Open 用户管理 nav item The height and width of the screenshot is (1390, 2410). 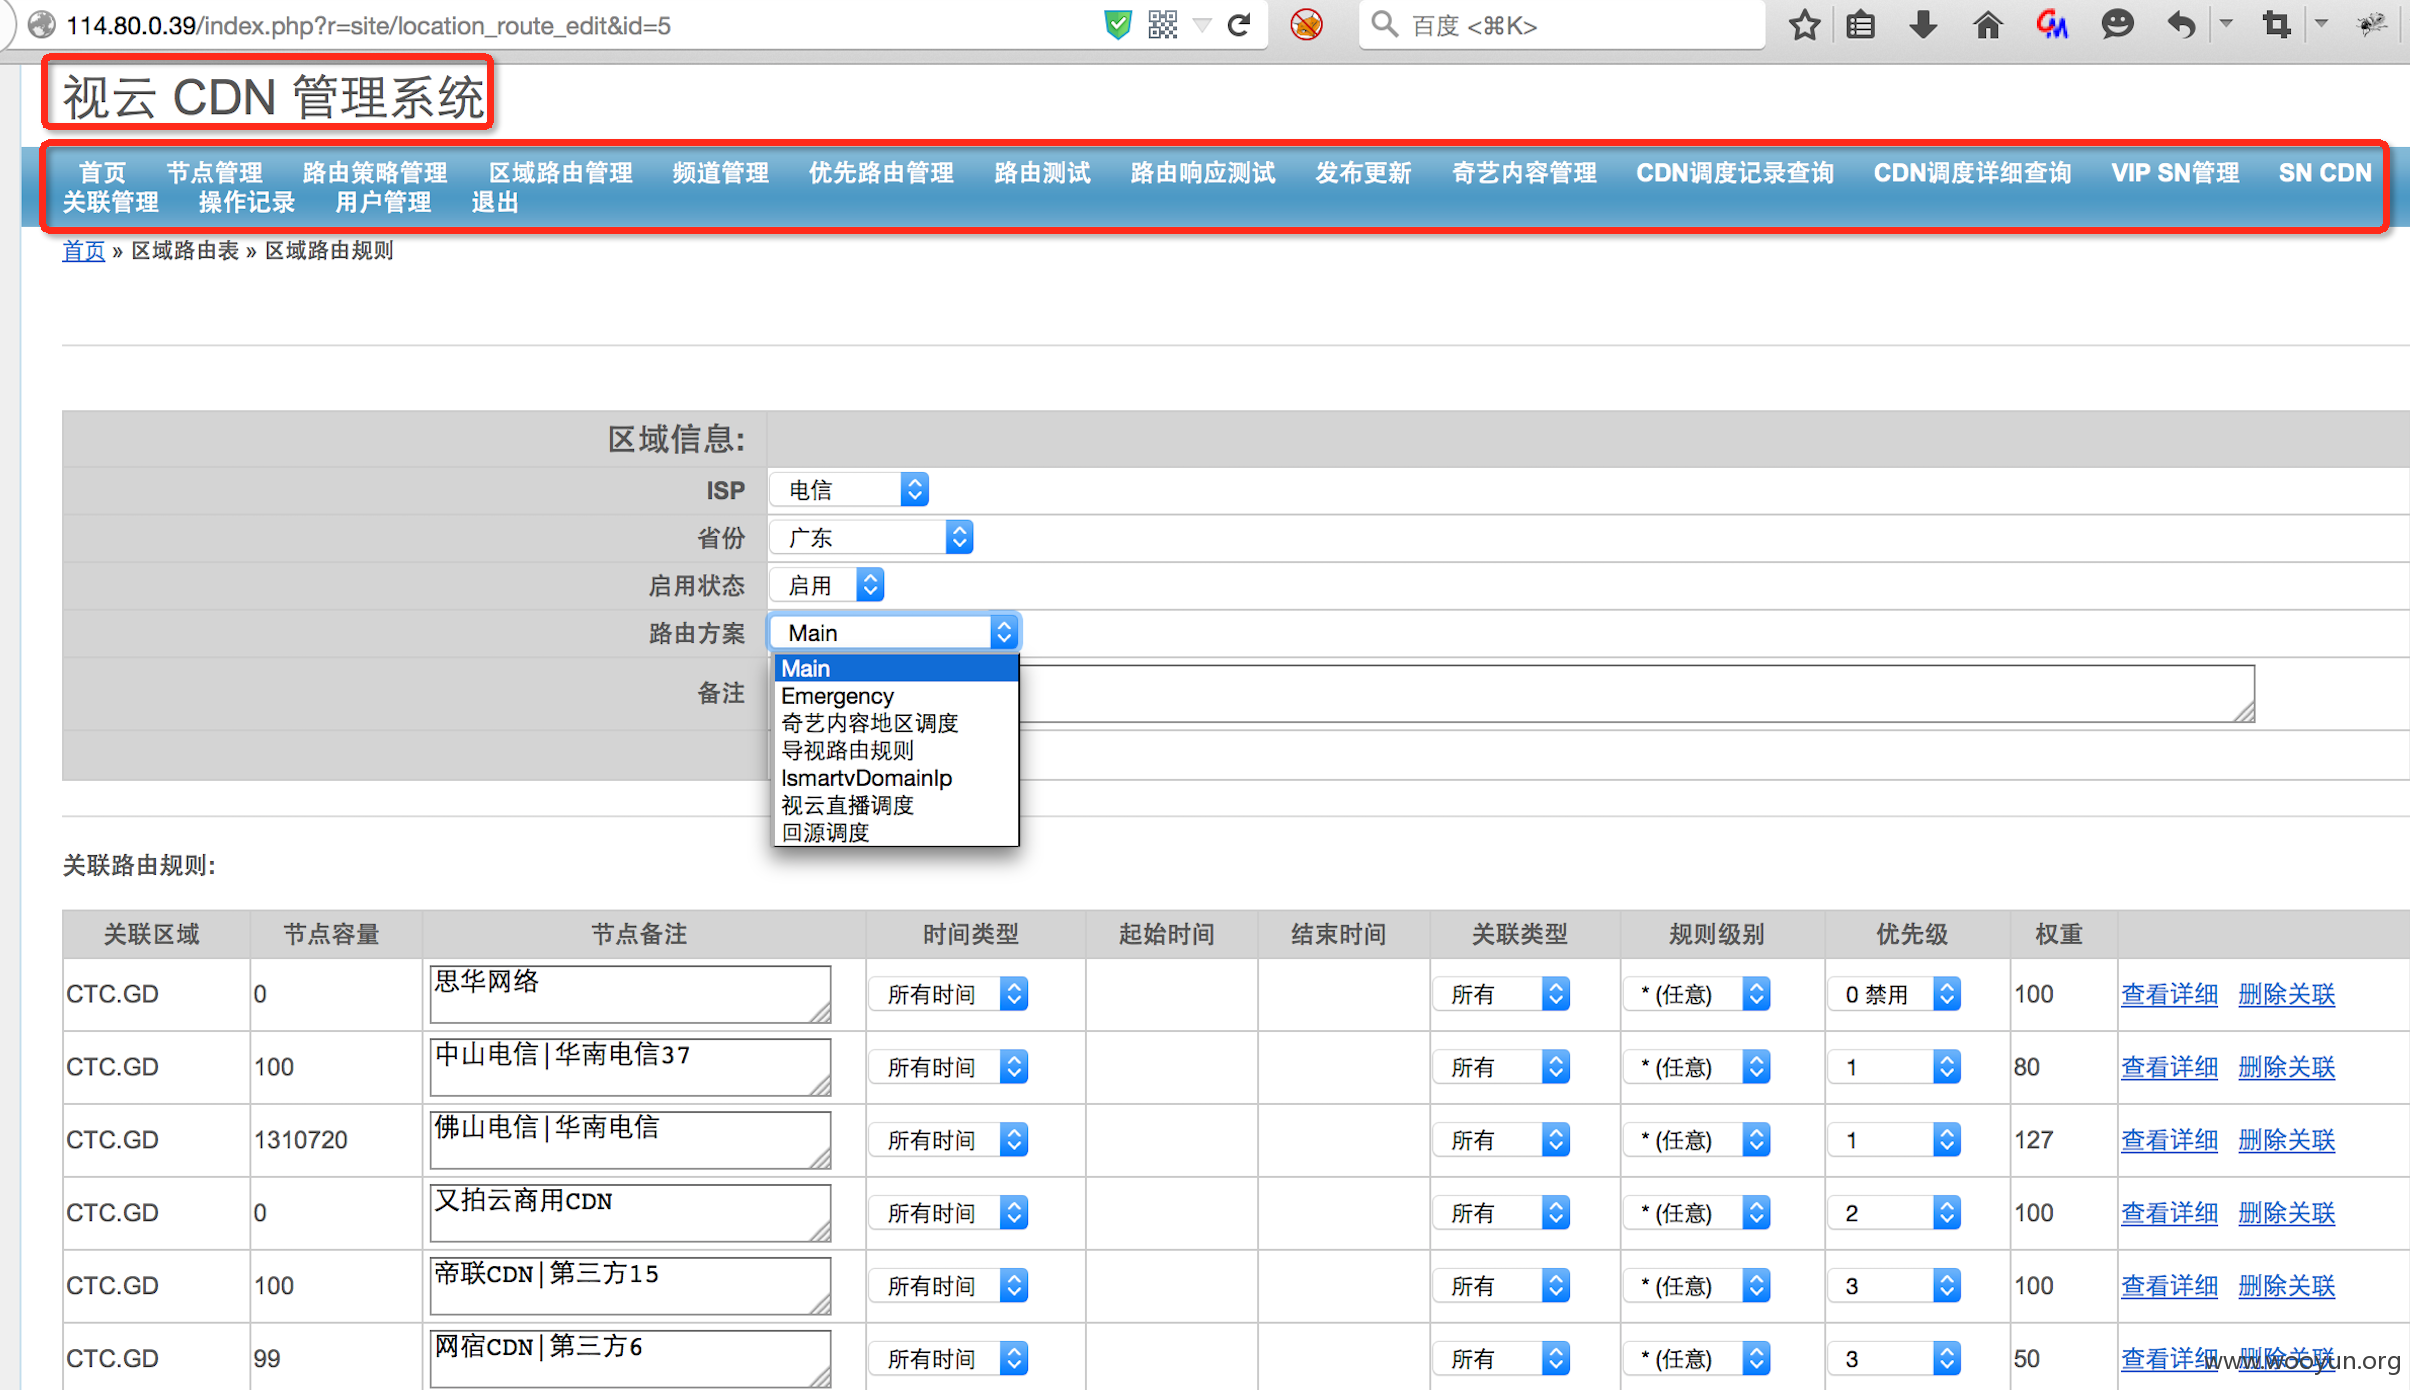click(383, 203)
